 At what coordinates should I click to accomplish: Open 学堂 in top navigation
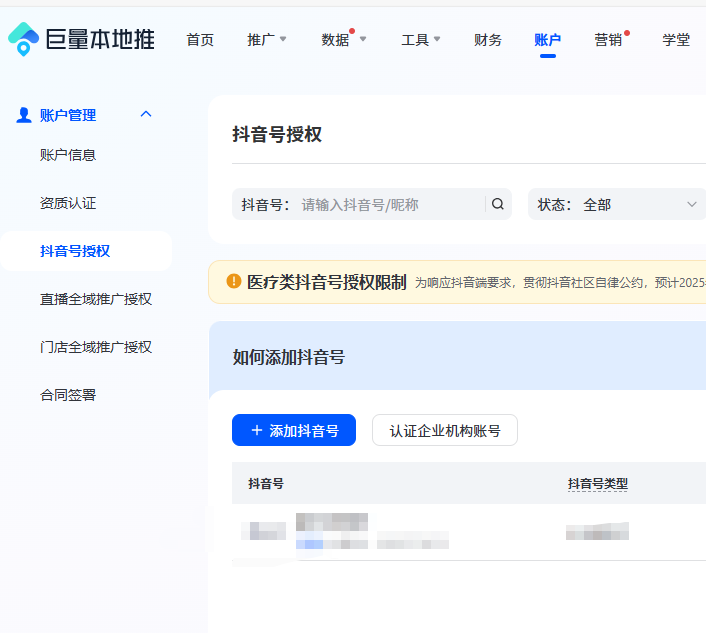676,40
